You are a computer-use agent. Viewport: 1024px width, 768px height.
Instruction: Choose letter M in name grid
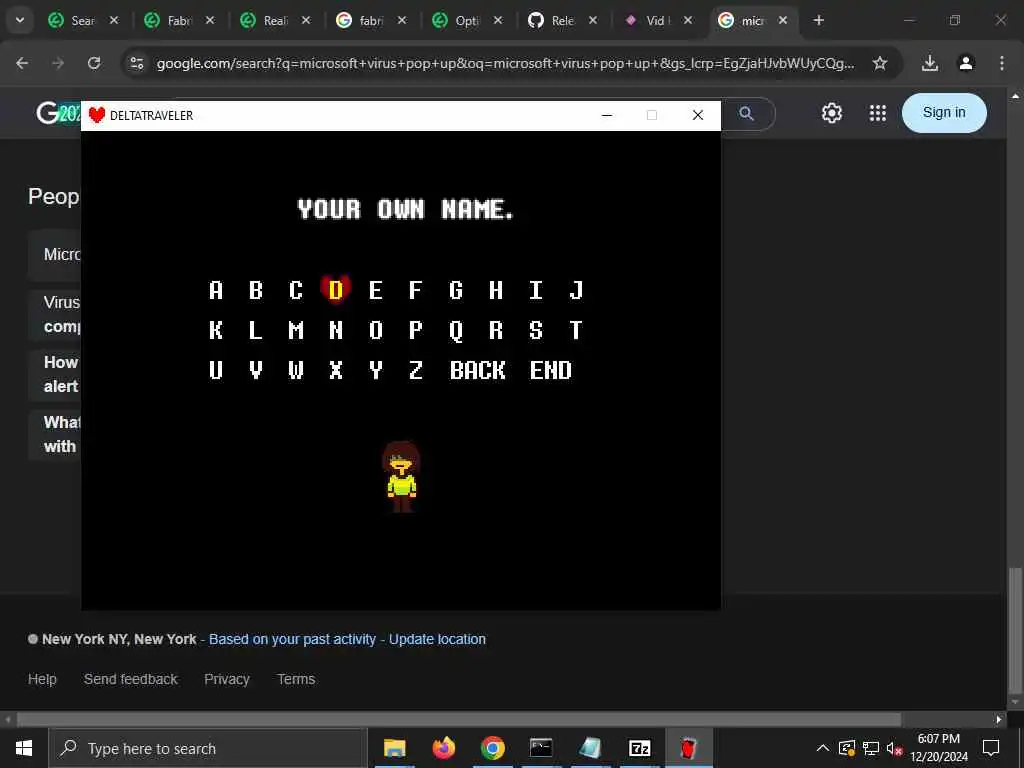coord(296,330)
